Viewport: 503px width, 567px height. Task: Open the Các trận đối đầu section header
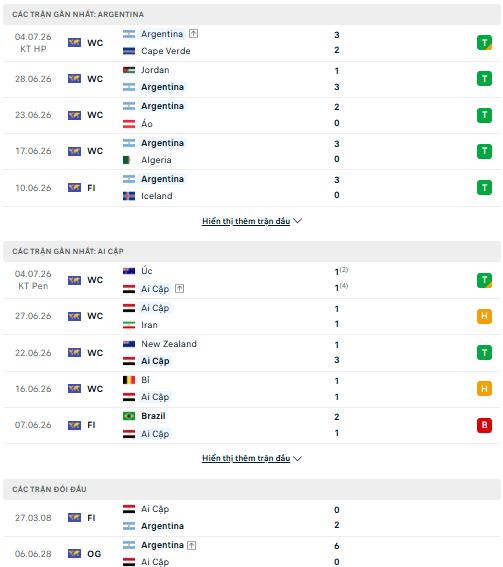click(252, 489)
